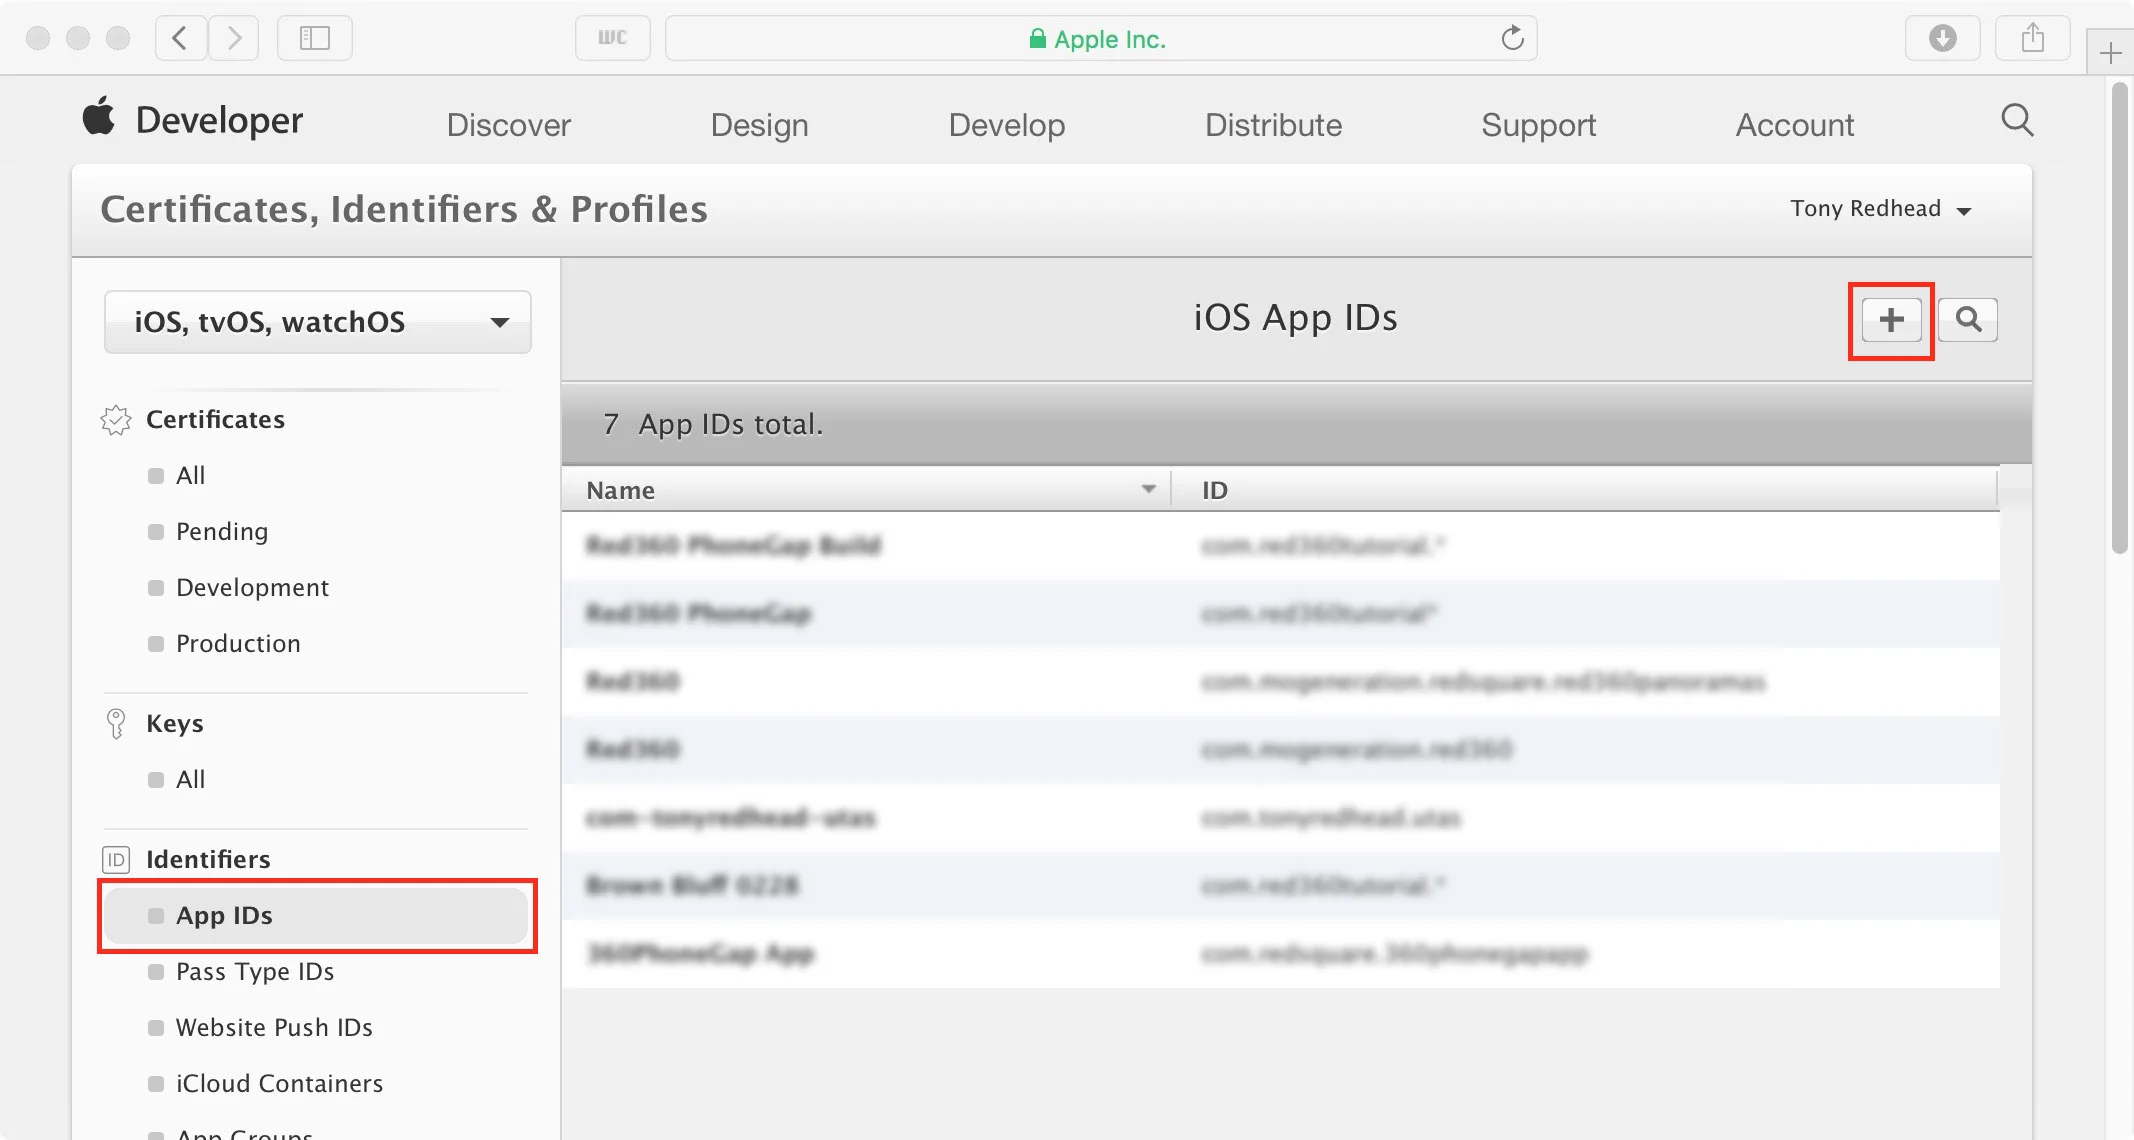
Task: Open Account in top navigation
Action: (1794, 125)
